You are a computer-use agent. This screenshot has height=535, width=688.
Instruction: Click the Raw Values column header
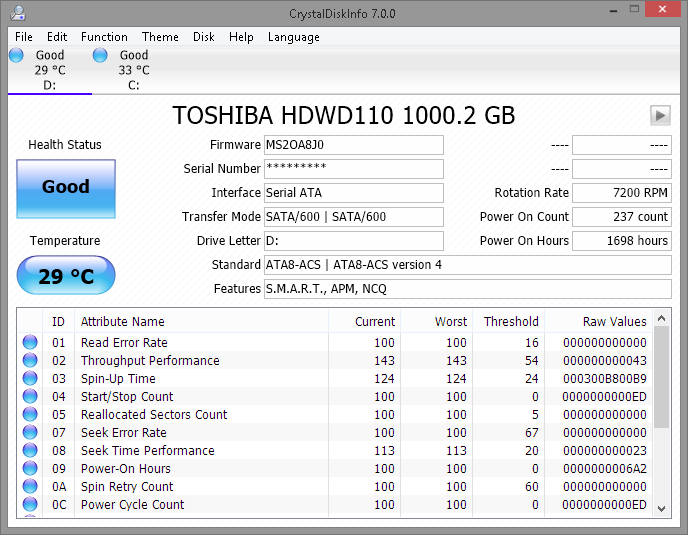[x=614, y=322]
